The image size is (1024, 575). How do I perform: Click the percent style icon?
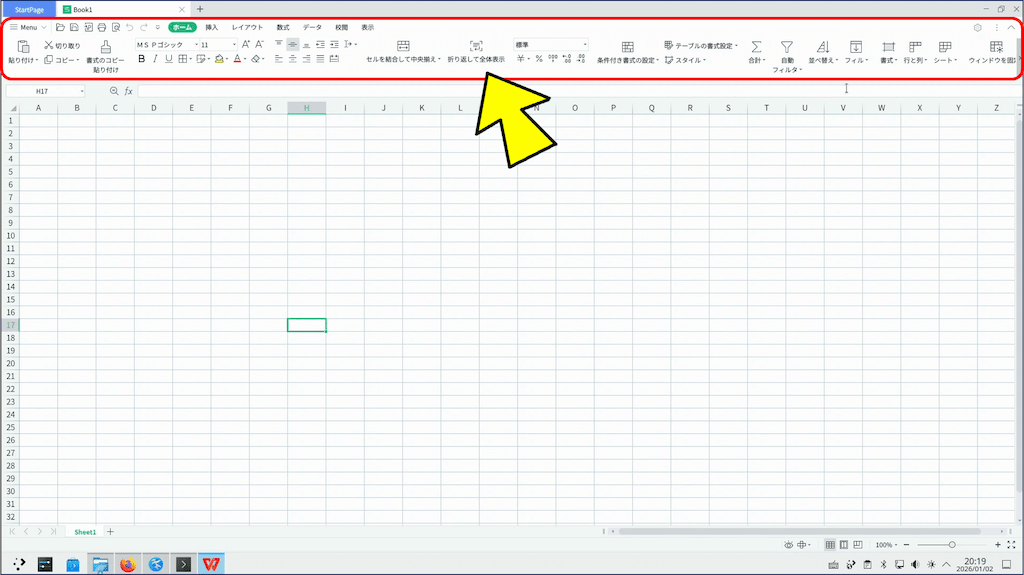(538, 59)
